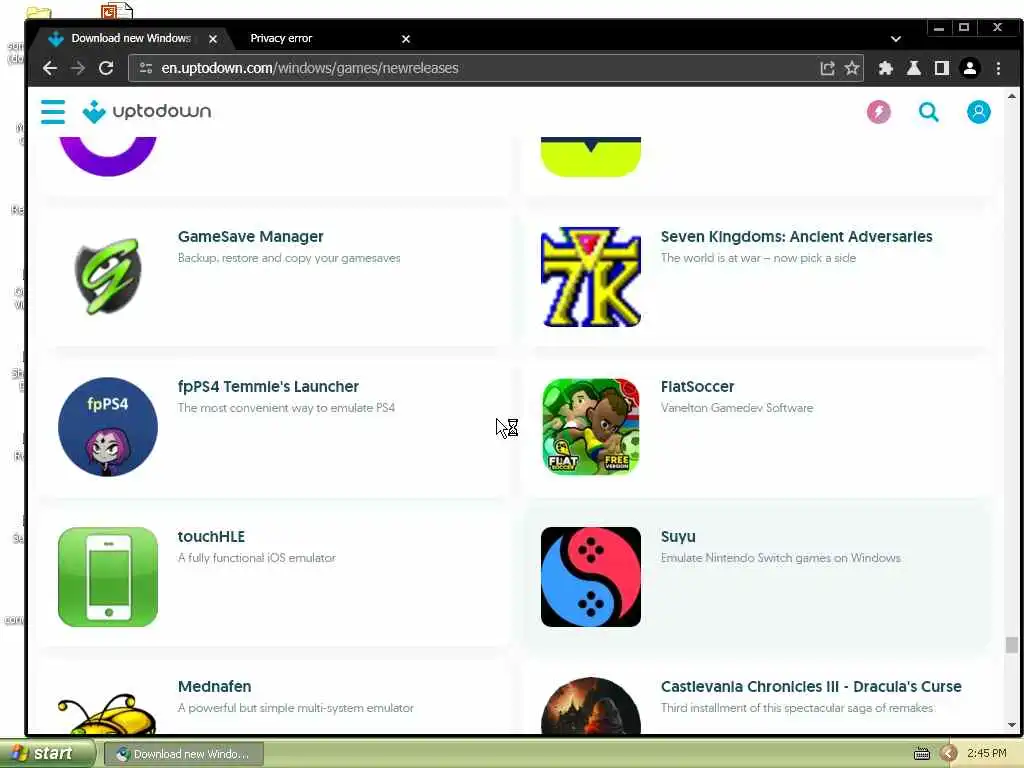Open Seven Kingdoms 7K icon

[590, 277]
